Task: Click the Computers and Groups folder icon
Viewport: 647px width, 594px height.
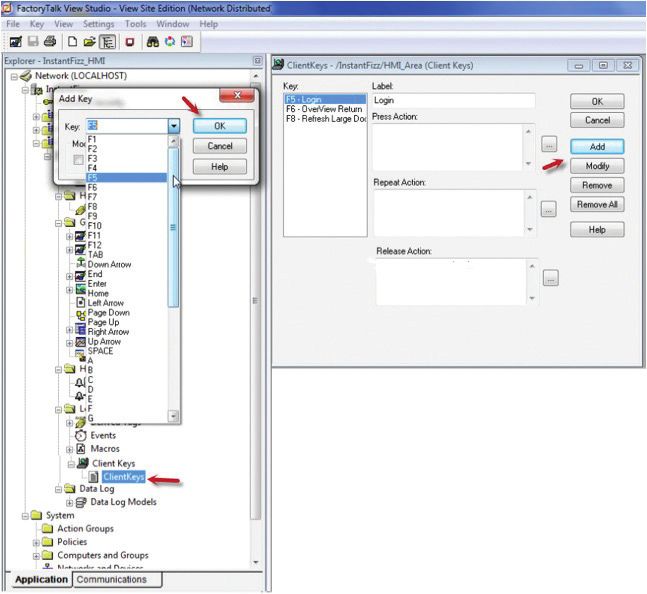Action: (x=48, y=555)
